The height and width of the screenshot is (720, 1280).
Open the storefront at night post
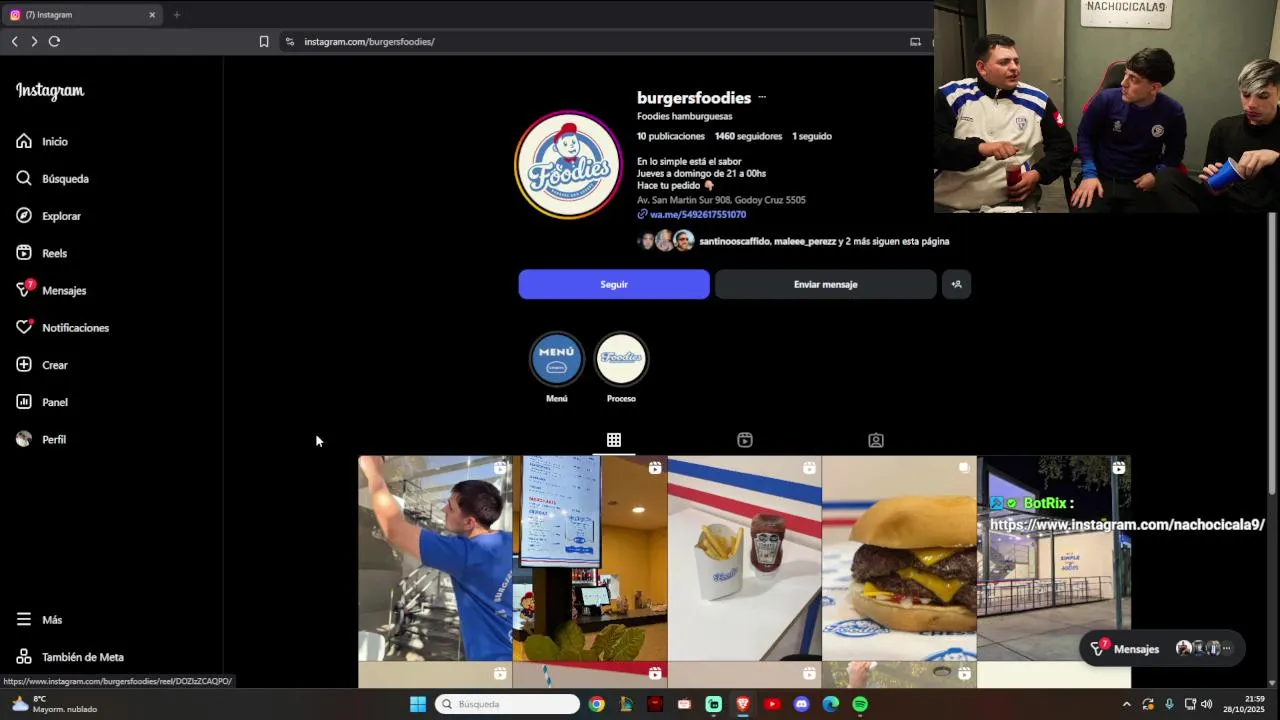1054,558
